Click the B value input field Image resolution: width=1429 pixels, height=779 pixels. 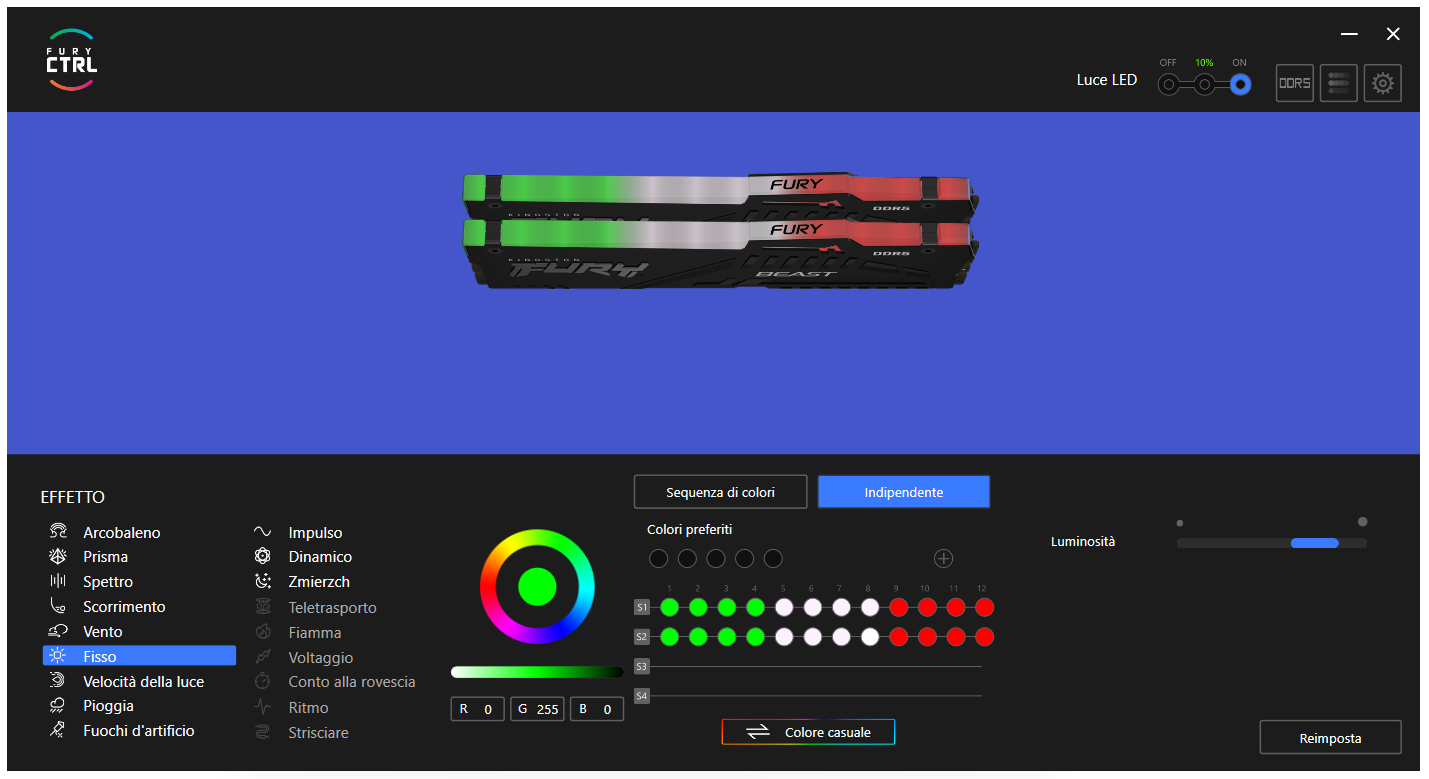(x=597, y=709)
